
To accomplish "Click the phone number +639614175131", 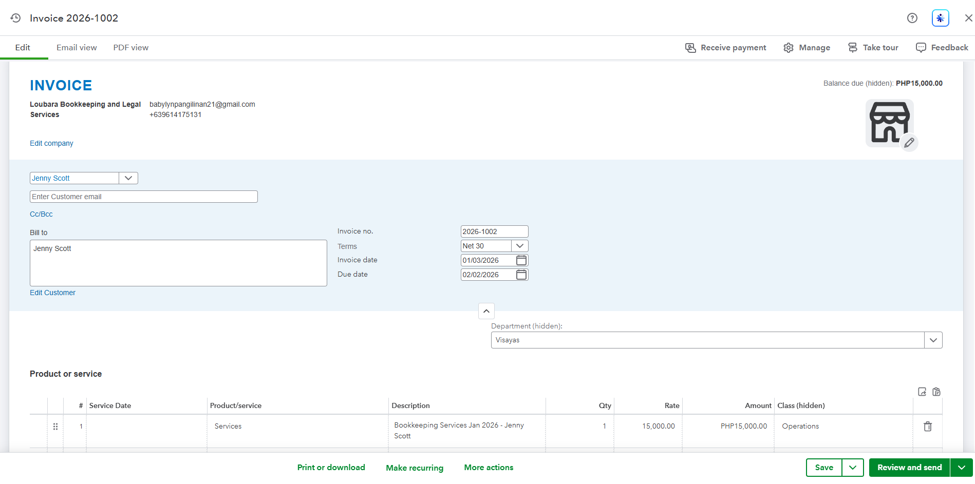I will (x=176, y=115).
